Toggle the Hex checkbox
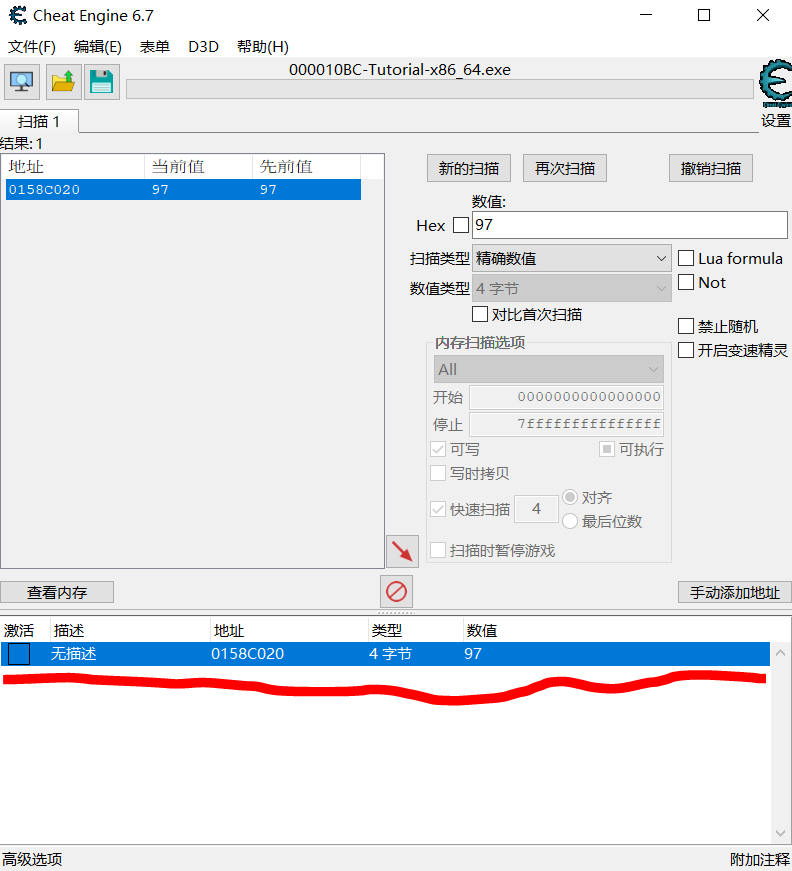Viewport: 792px width, 871px height. click(x=461, y=225)
